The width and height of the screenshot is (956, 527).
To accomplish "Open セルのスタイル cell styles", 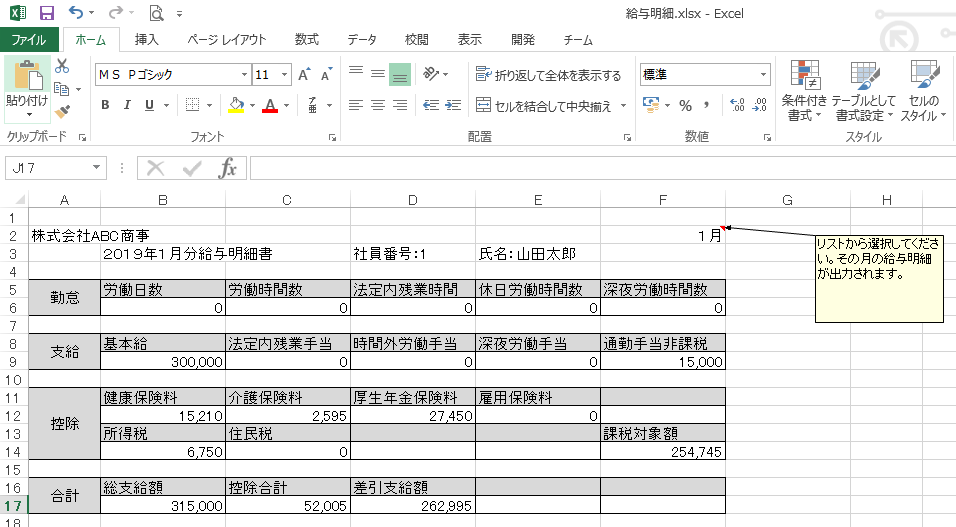I will [x=923, y=90].
